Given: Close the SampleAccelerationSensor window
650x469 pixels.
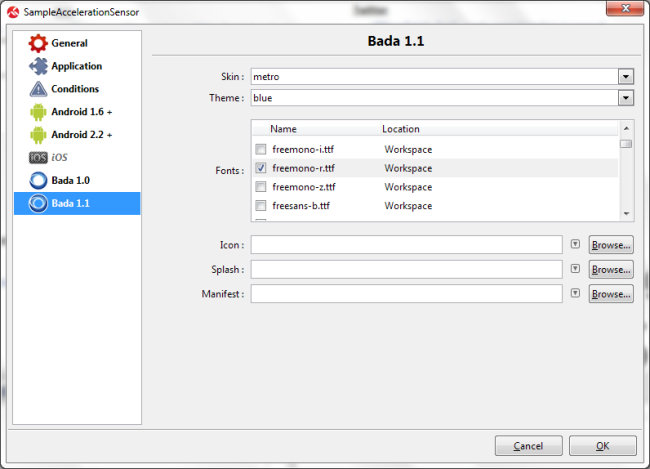Looking at the screenshot, I should 626,8.
